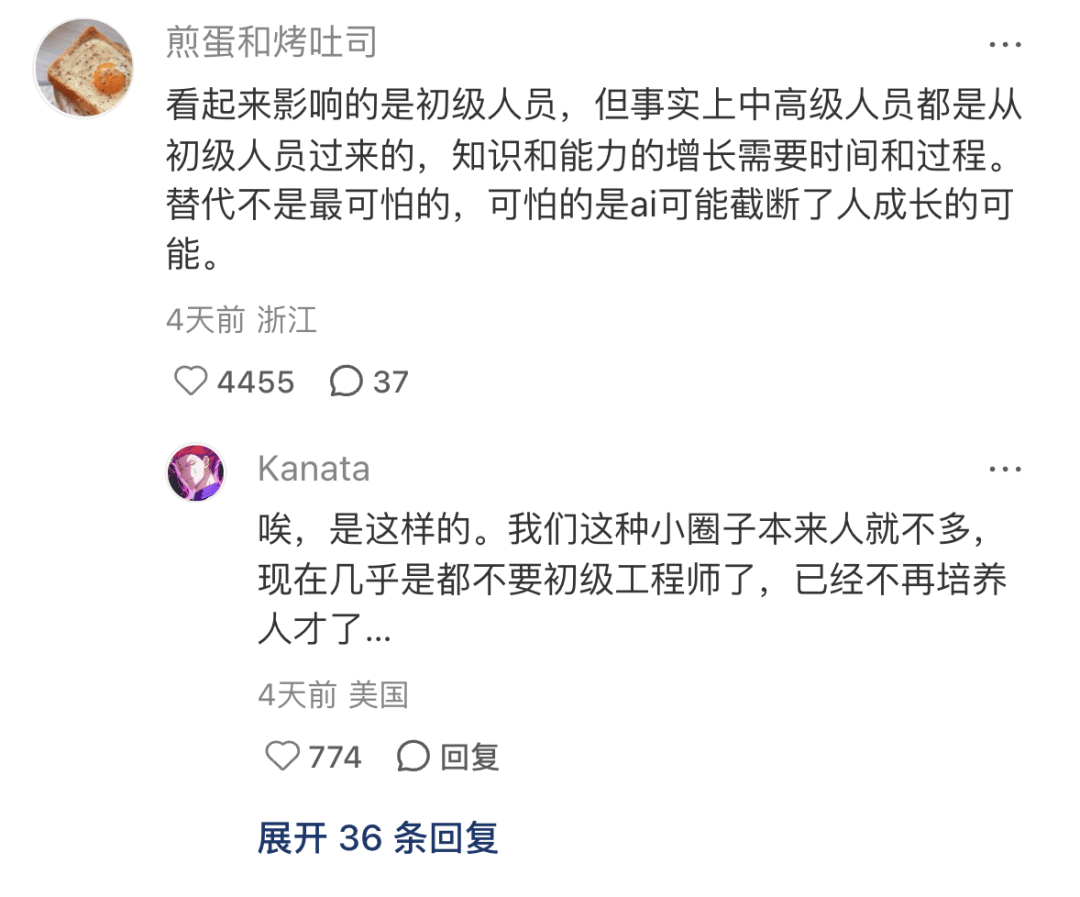
Task: Open comment replies via the speech bubble icon
Action: [345, 381]
